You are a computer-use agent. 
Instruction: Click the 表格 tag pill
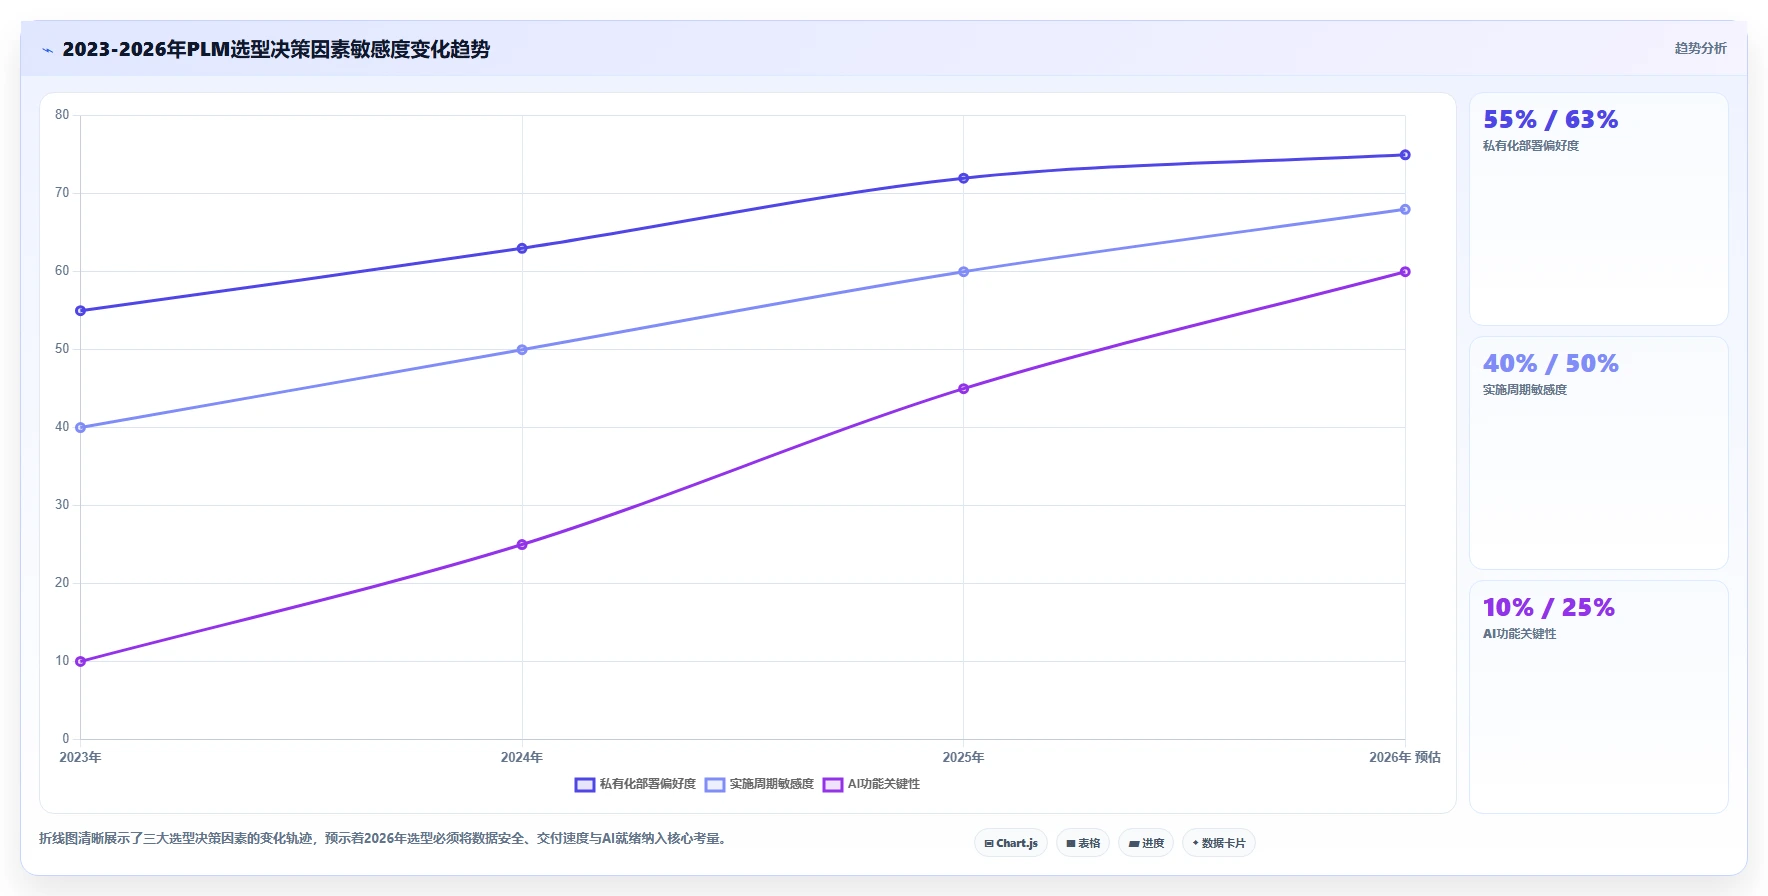1083,843
